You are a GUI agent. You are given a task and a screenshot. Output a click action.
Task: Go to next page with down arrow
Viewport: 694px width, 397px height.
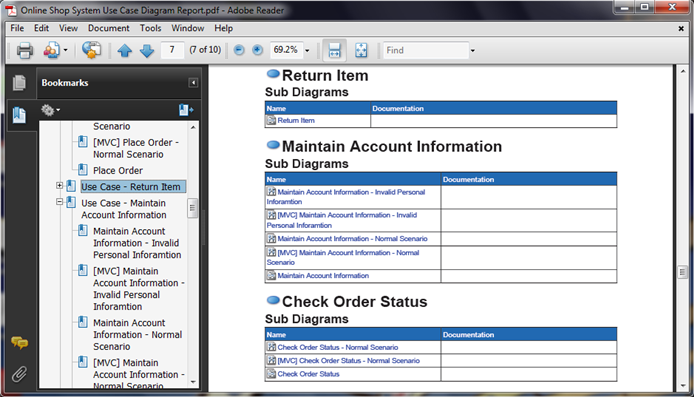[147, 50]
